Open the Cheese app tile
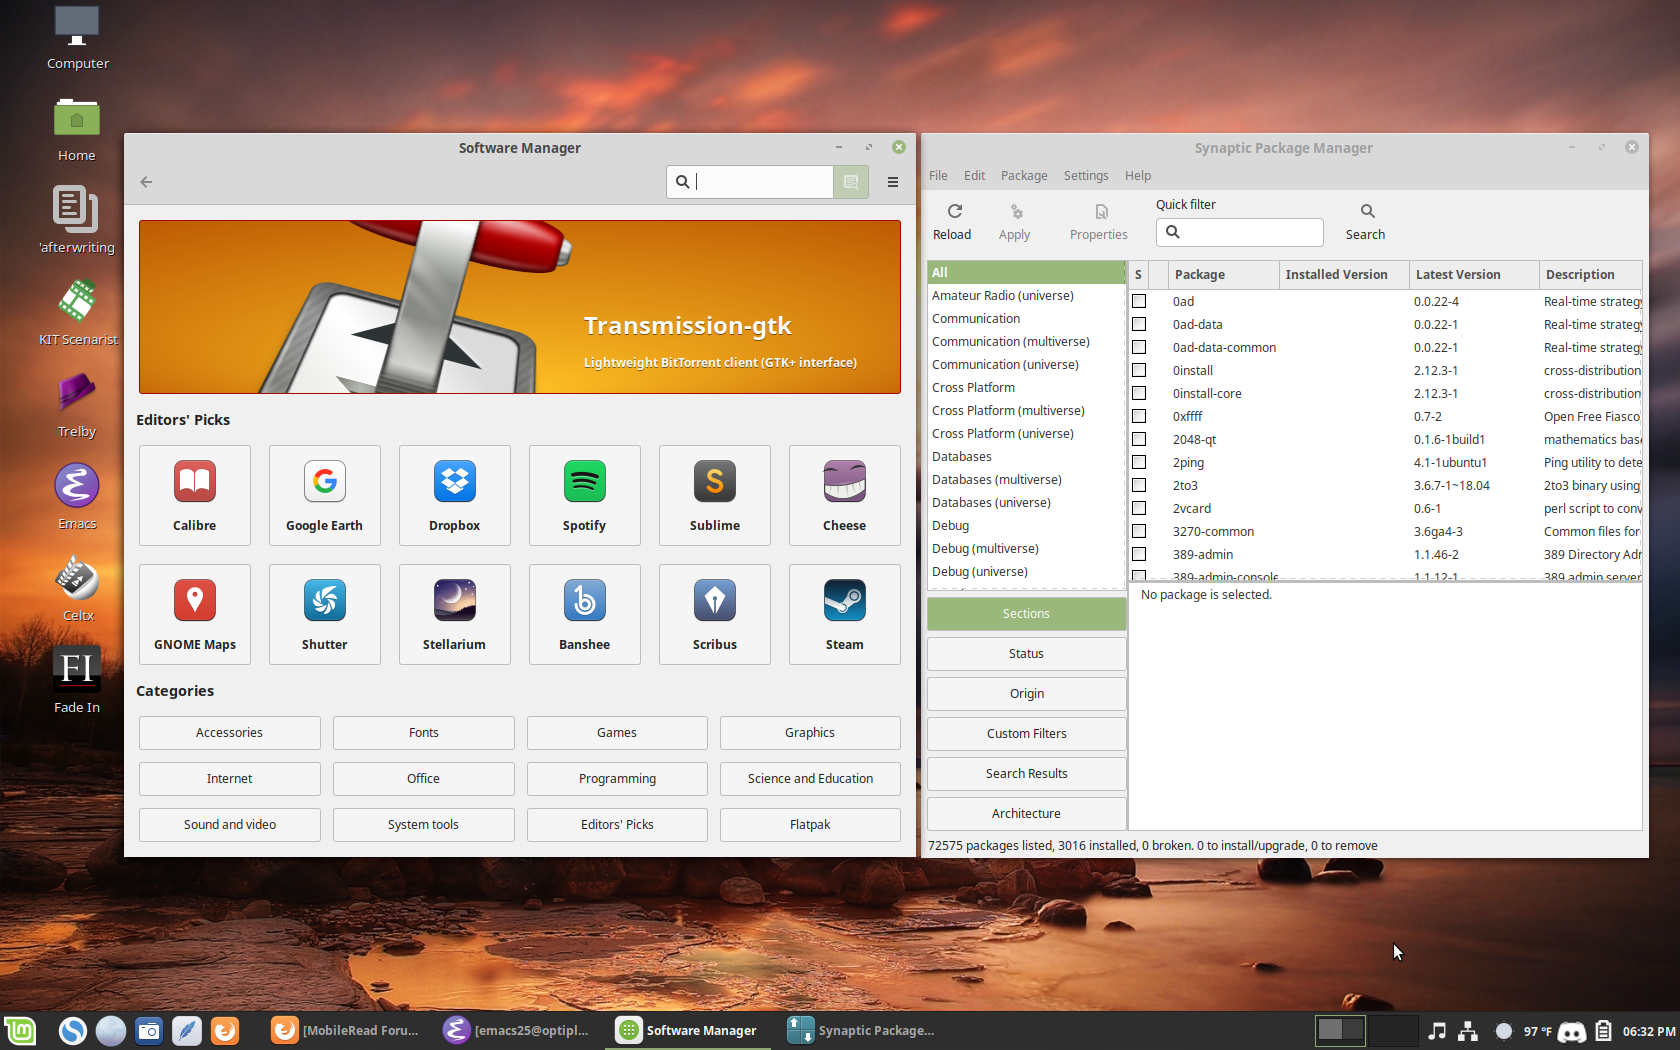Screen dimensions: 1680x1050 (x=845, y=495)
